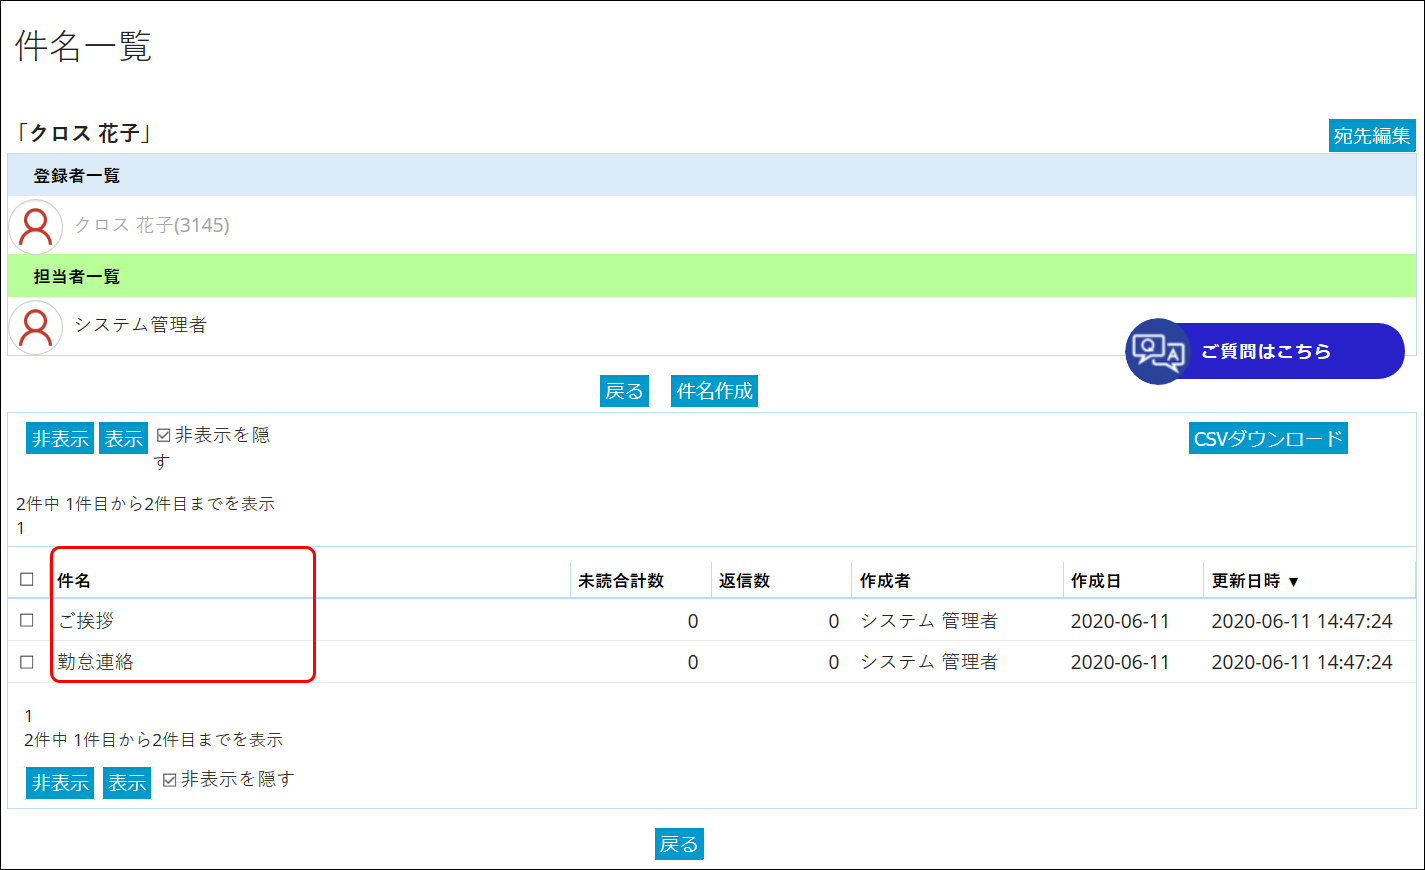
Task: Open the 勤怠連絡 subject
Action: coord(95,662)
